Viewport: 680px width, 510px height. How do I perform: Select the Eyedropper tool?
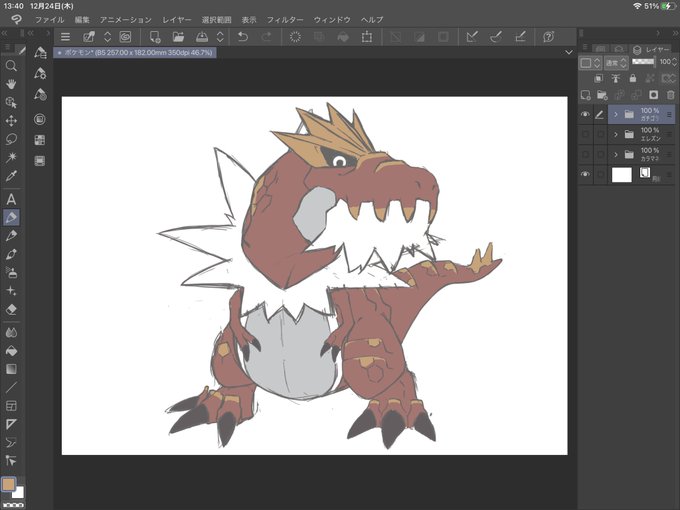click(11, 175)
